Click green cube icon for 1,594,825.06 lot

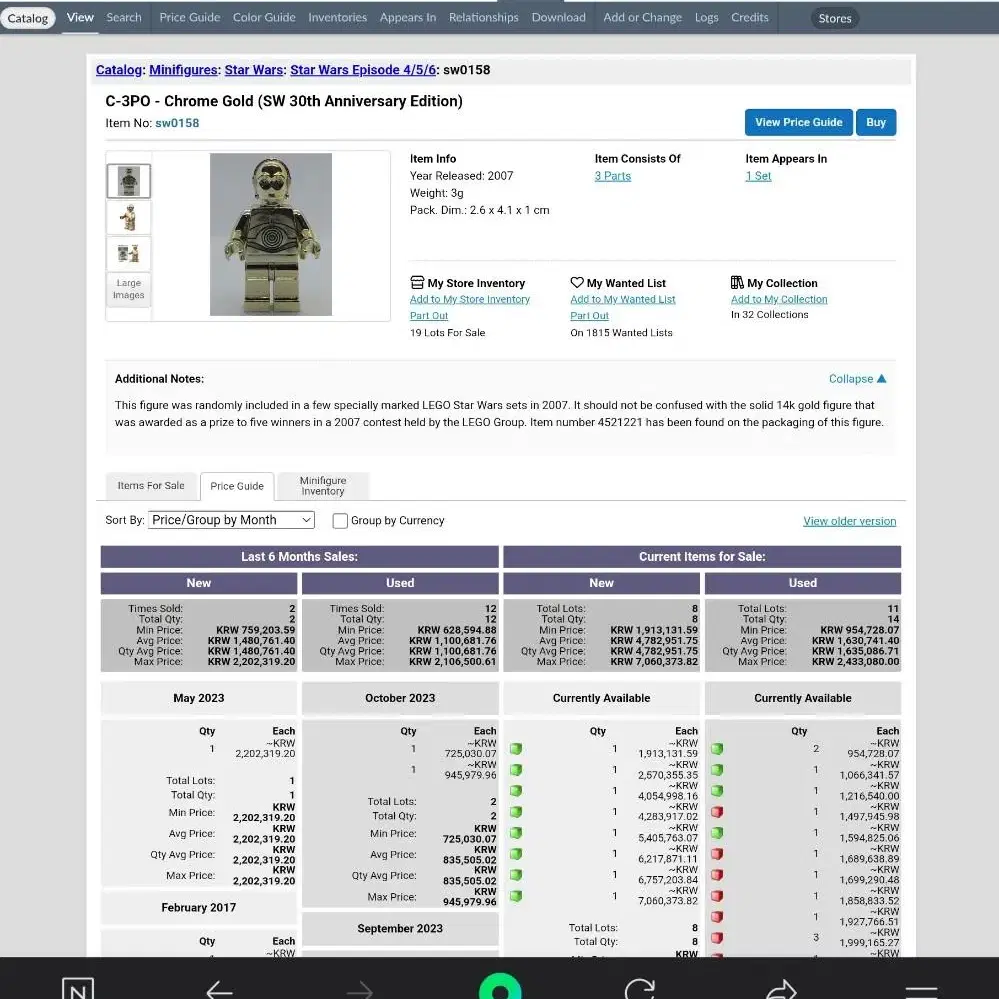(717, 833)
